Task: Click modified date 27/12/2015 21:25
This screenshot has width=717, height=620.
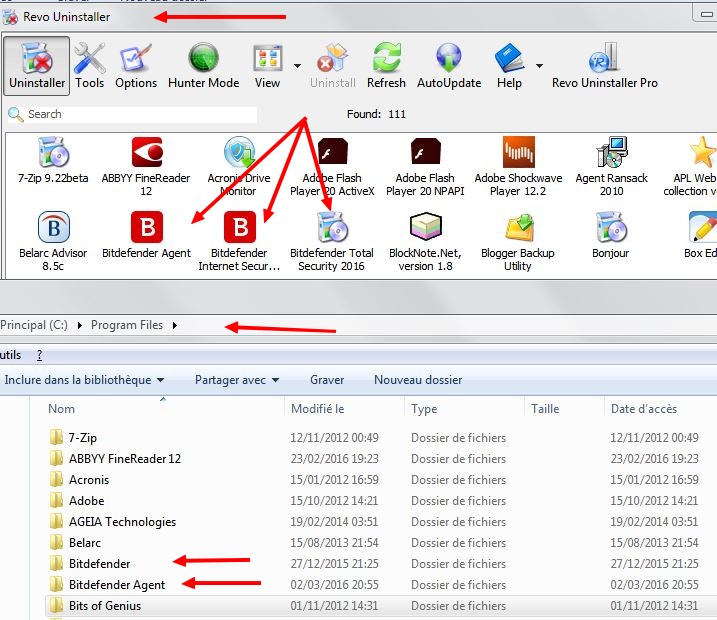Action: 334,564
